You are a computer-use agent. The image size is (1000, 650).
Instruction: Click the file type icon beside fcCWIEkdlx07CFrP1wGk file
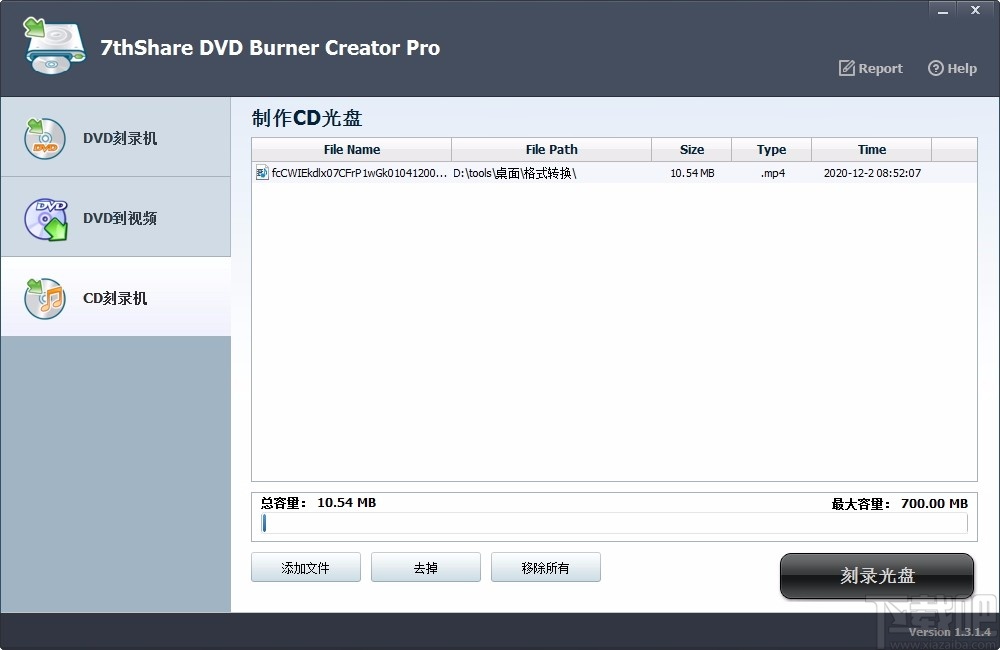(x=265, y=172)
